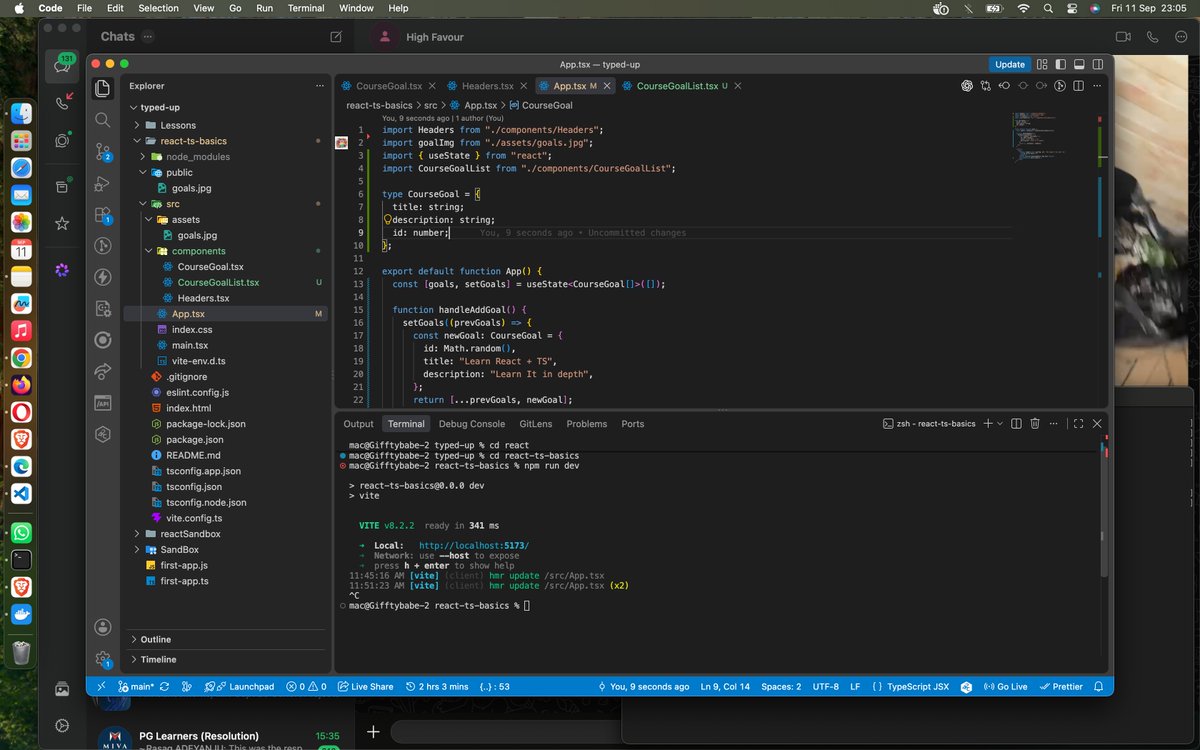Open ChatGPT icon in editor toolbar
The image size is (1200, 750).
(x=967, y=86)
